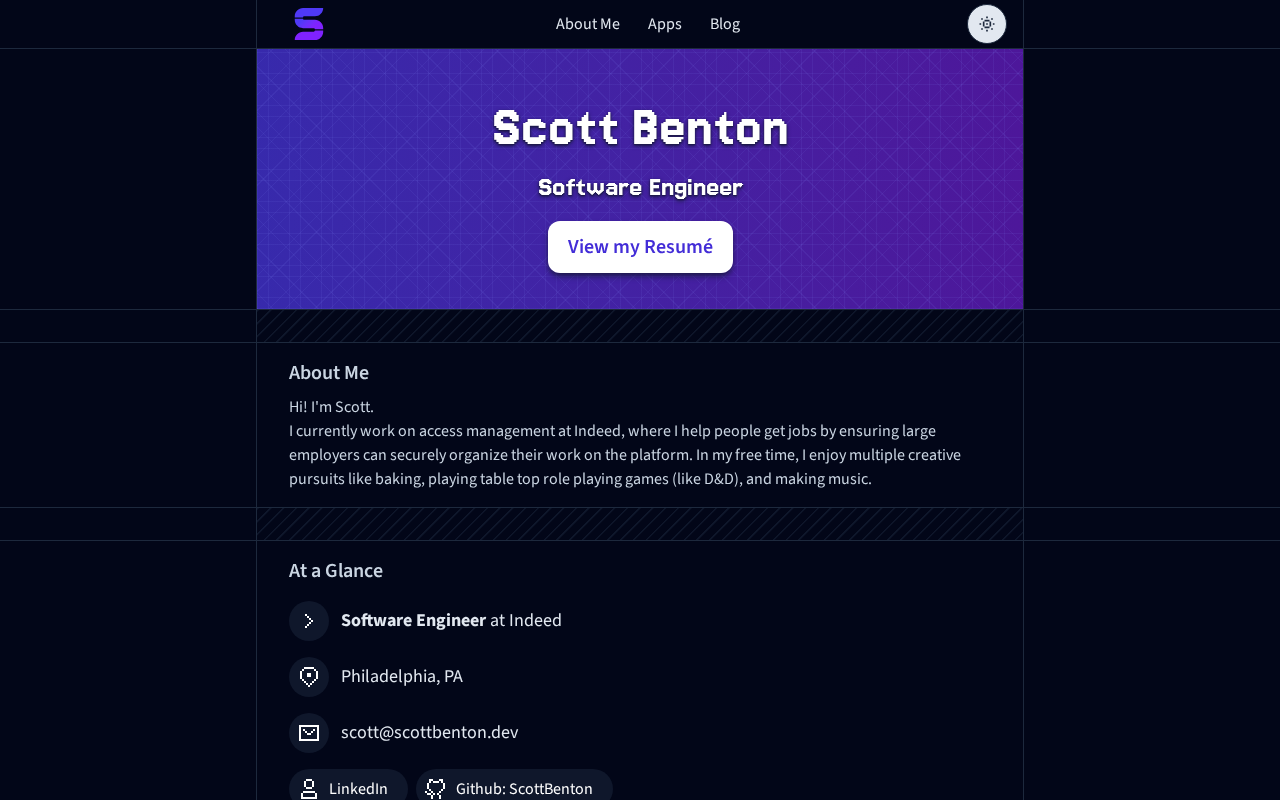The height and width of the screenshot is (800, 1280).
Task: Click the Philadelphia, PA location text
Action: coord(402,676)
